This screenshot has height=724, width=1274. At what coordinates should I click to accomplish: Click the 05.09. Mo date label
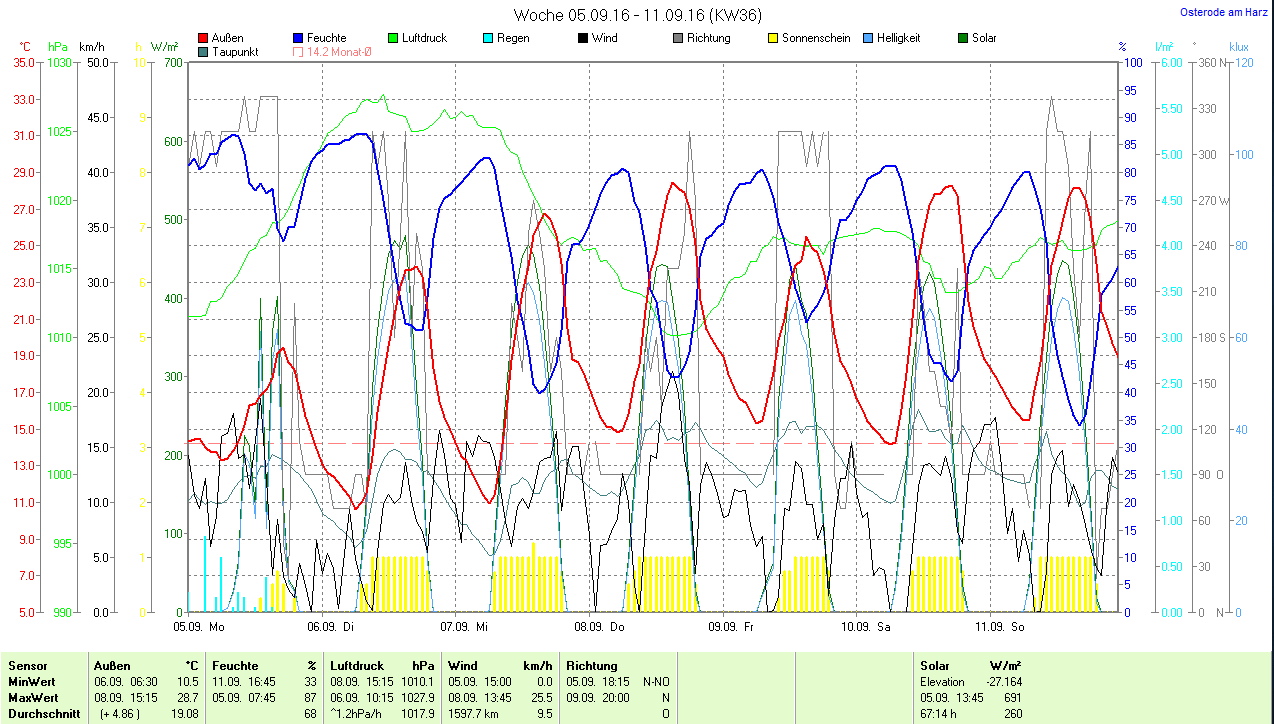pyautogui.click(x=198, y=627)
